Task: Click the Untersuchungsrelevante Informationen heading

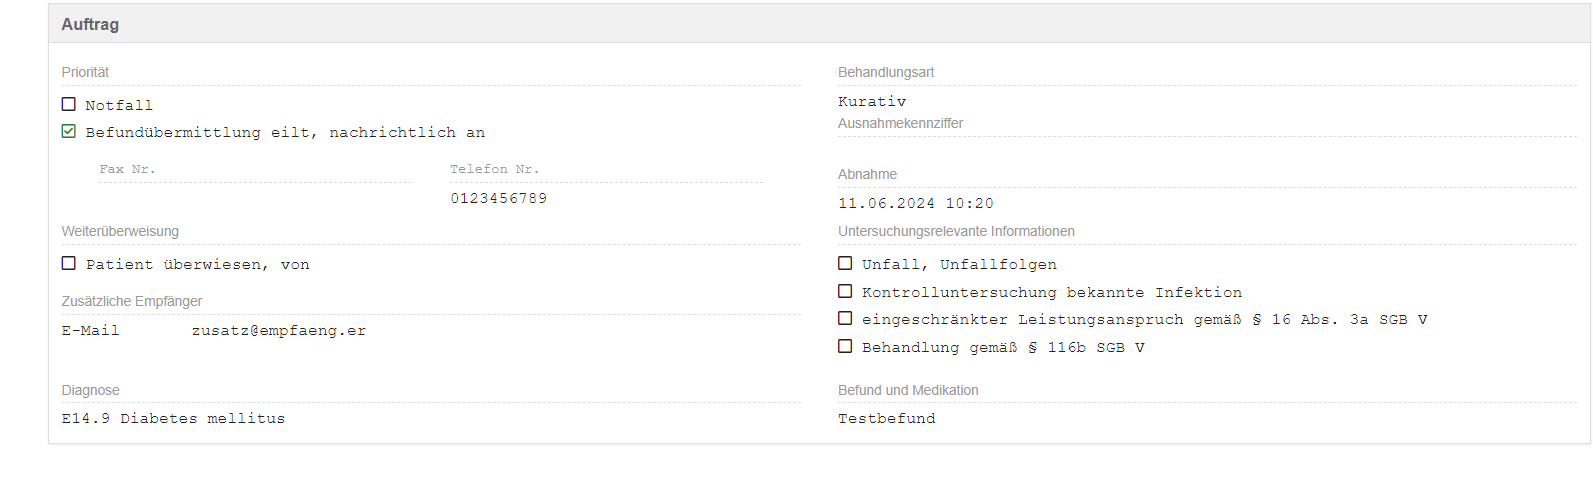Action: pyautogui.click(x=956, y=231)
